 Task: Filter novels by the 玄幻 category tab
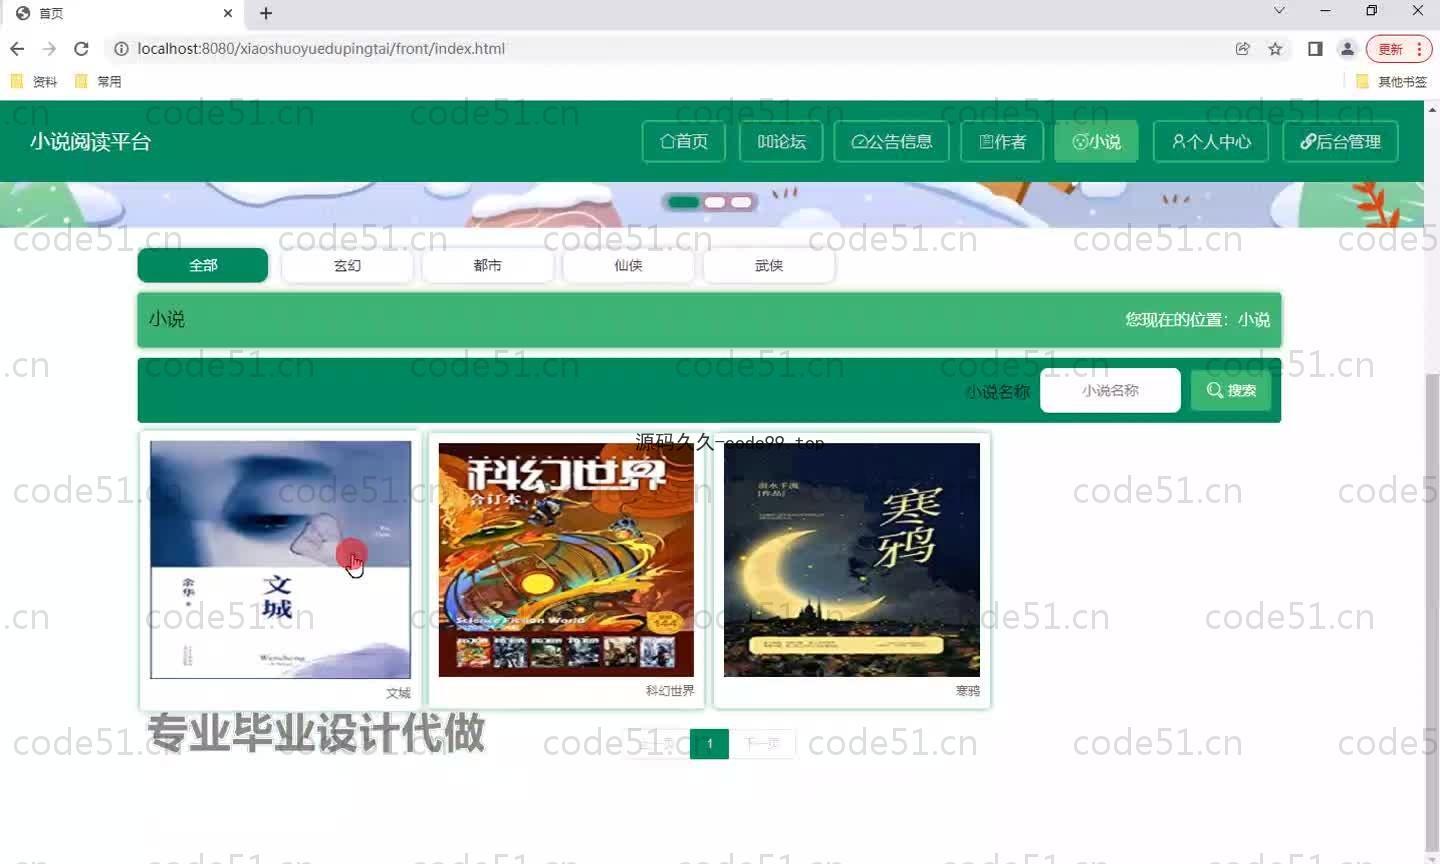click(347, 265)
